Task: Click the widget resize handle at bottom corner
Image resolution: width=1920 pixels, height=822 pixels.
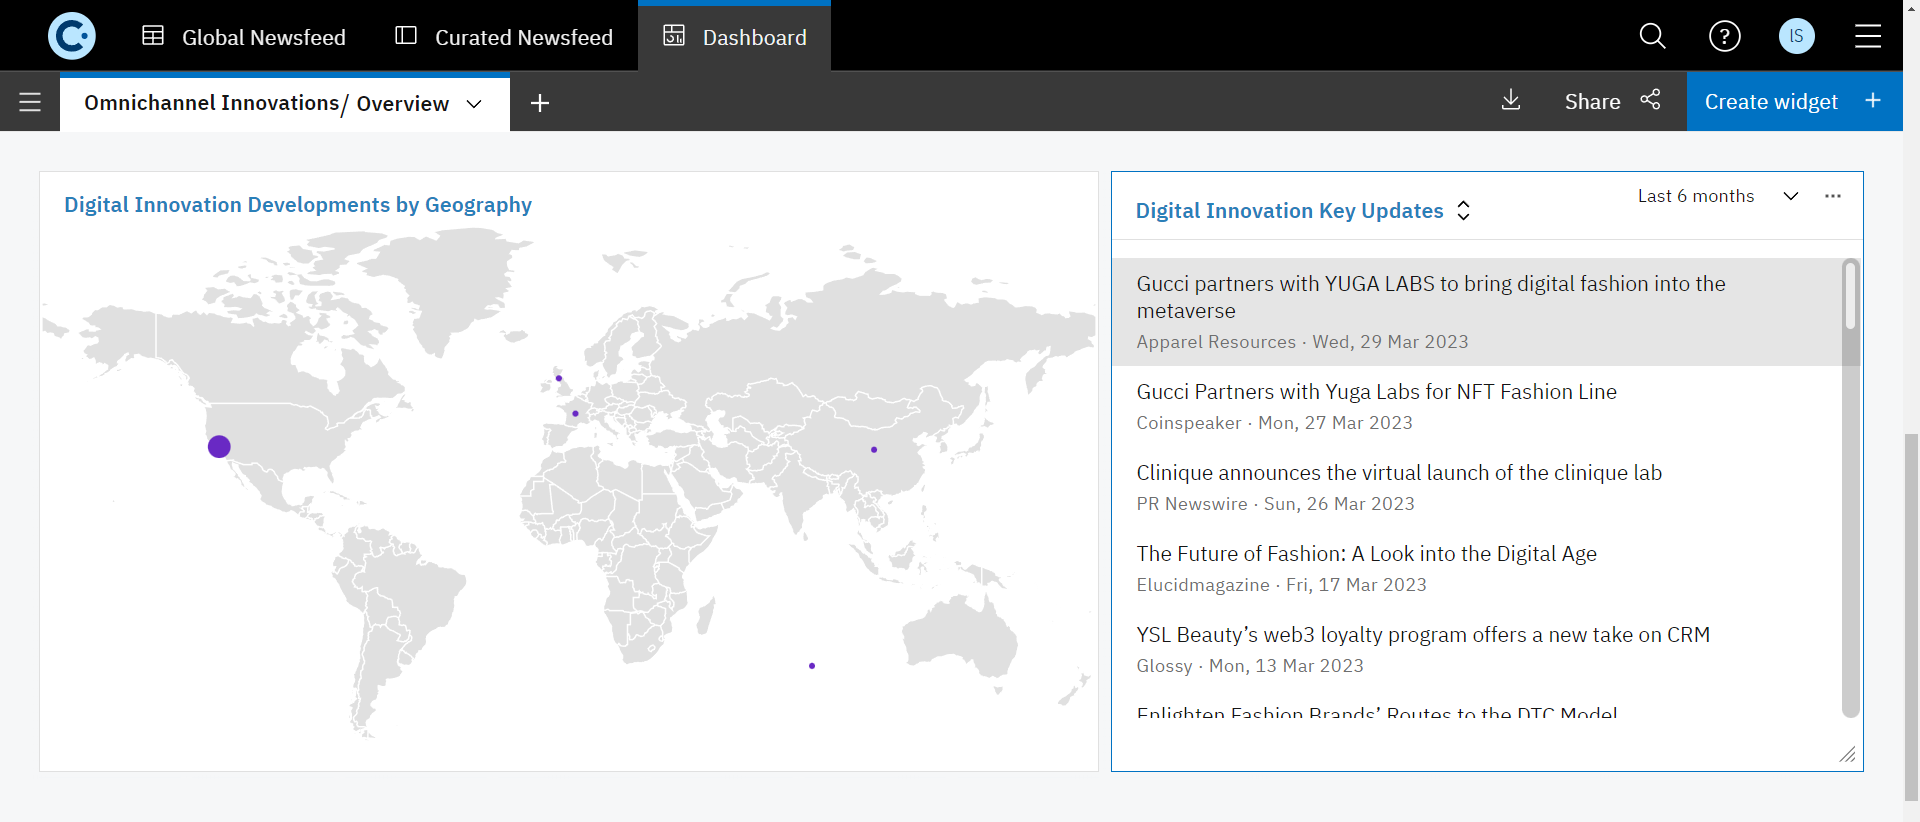Action: pos(1847,755)
